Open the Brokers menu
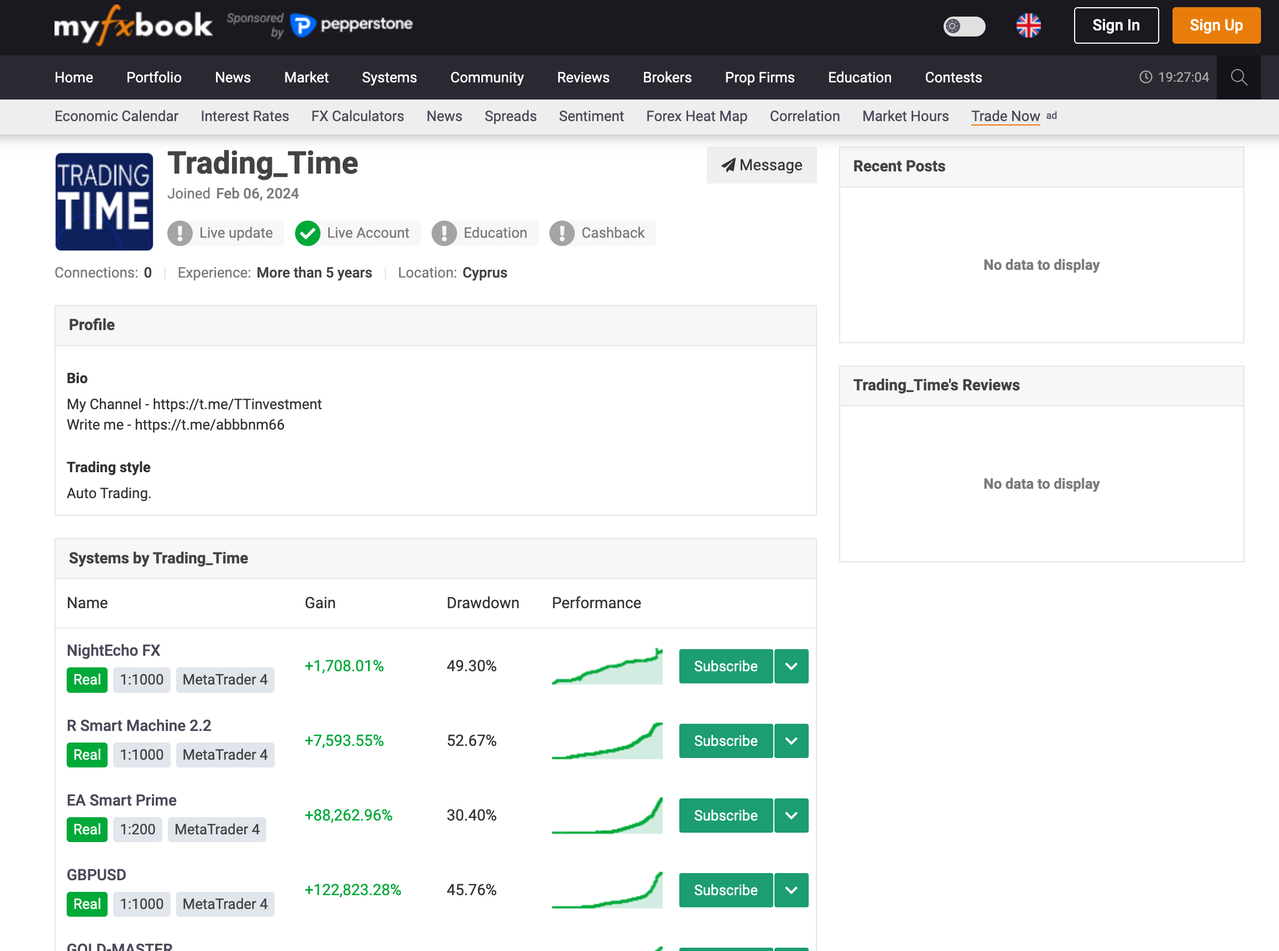This screenshot has width=1279, height=951. [x=667, y=78]
